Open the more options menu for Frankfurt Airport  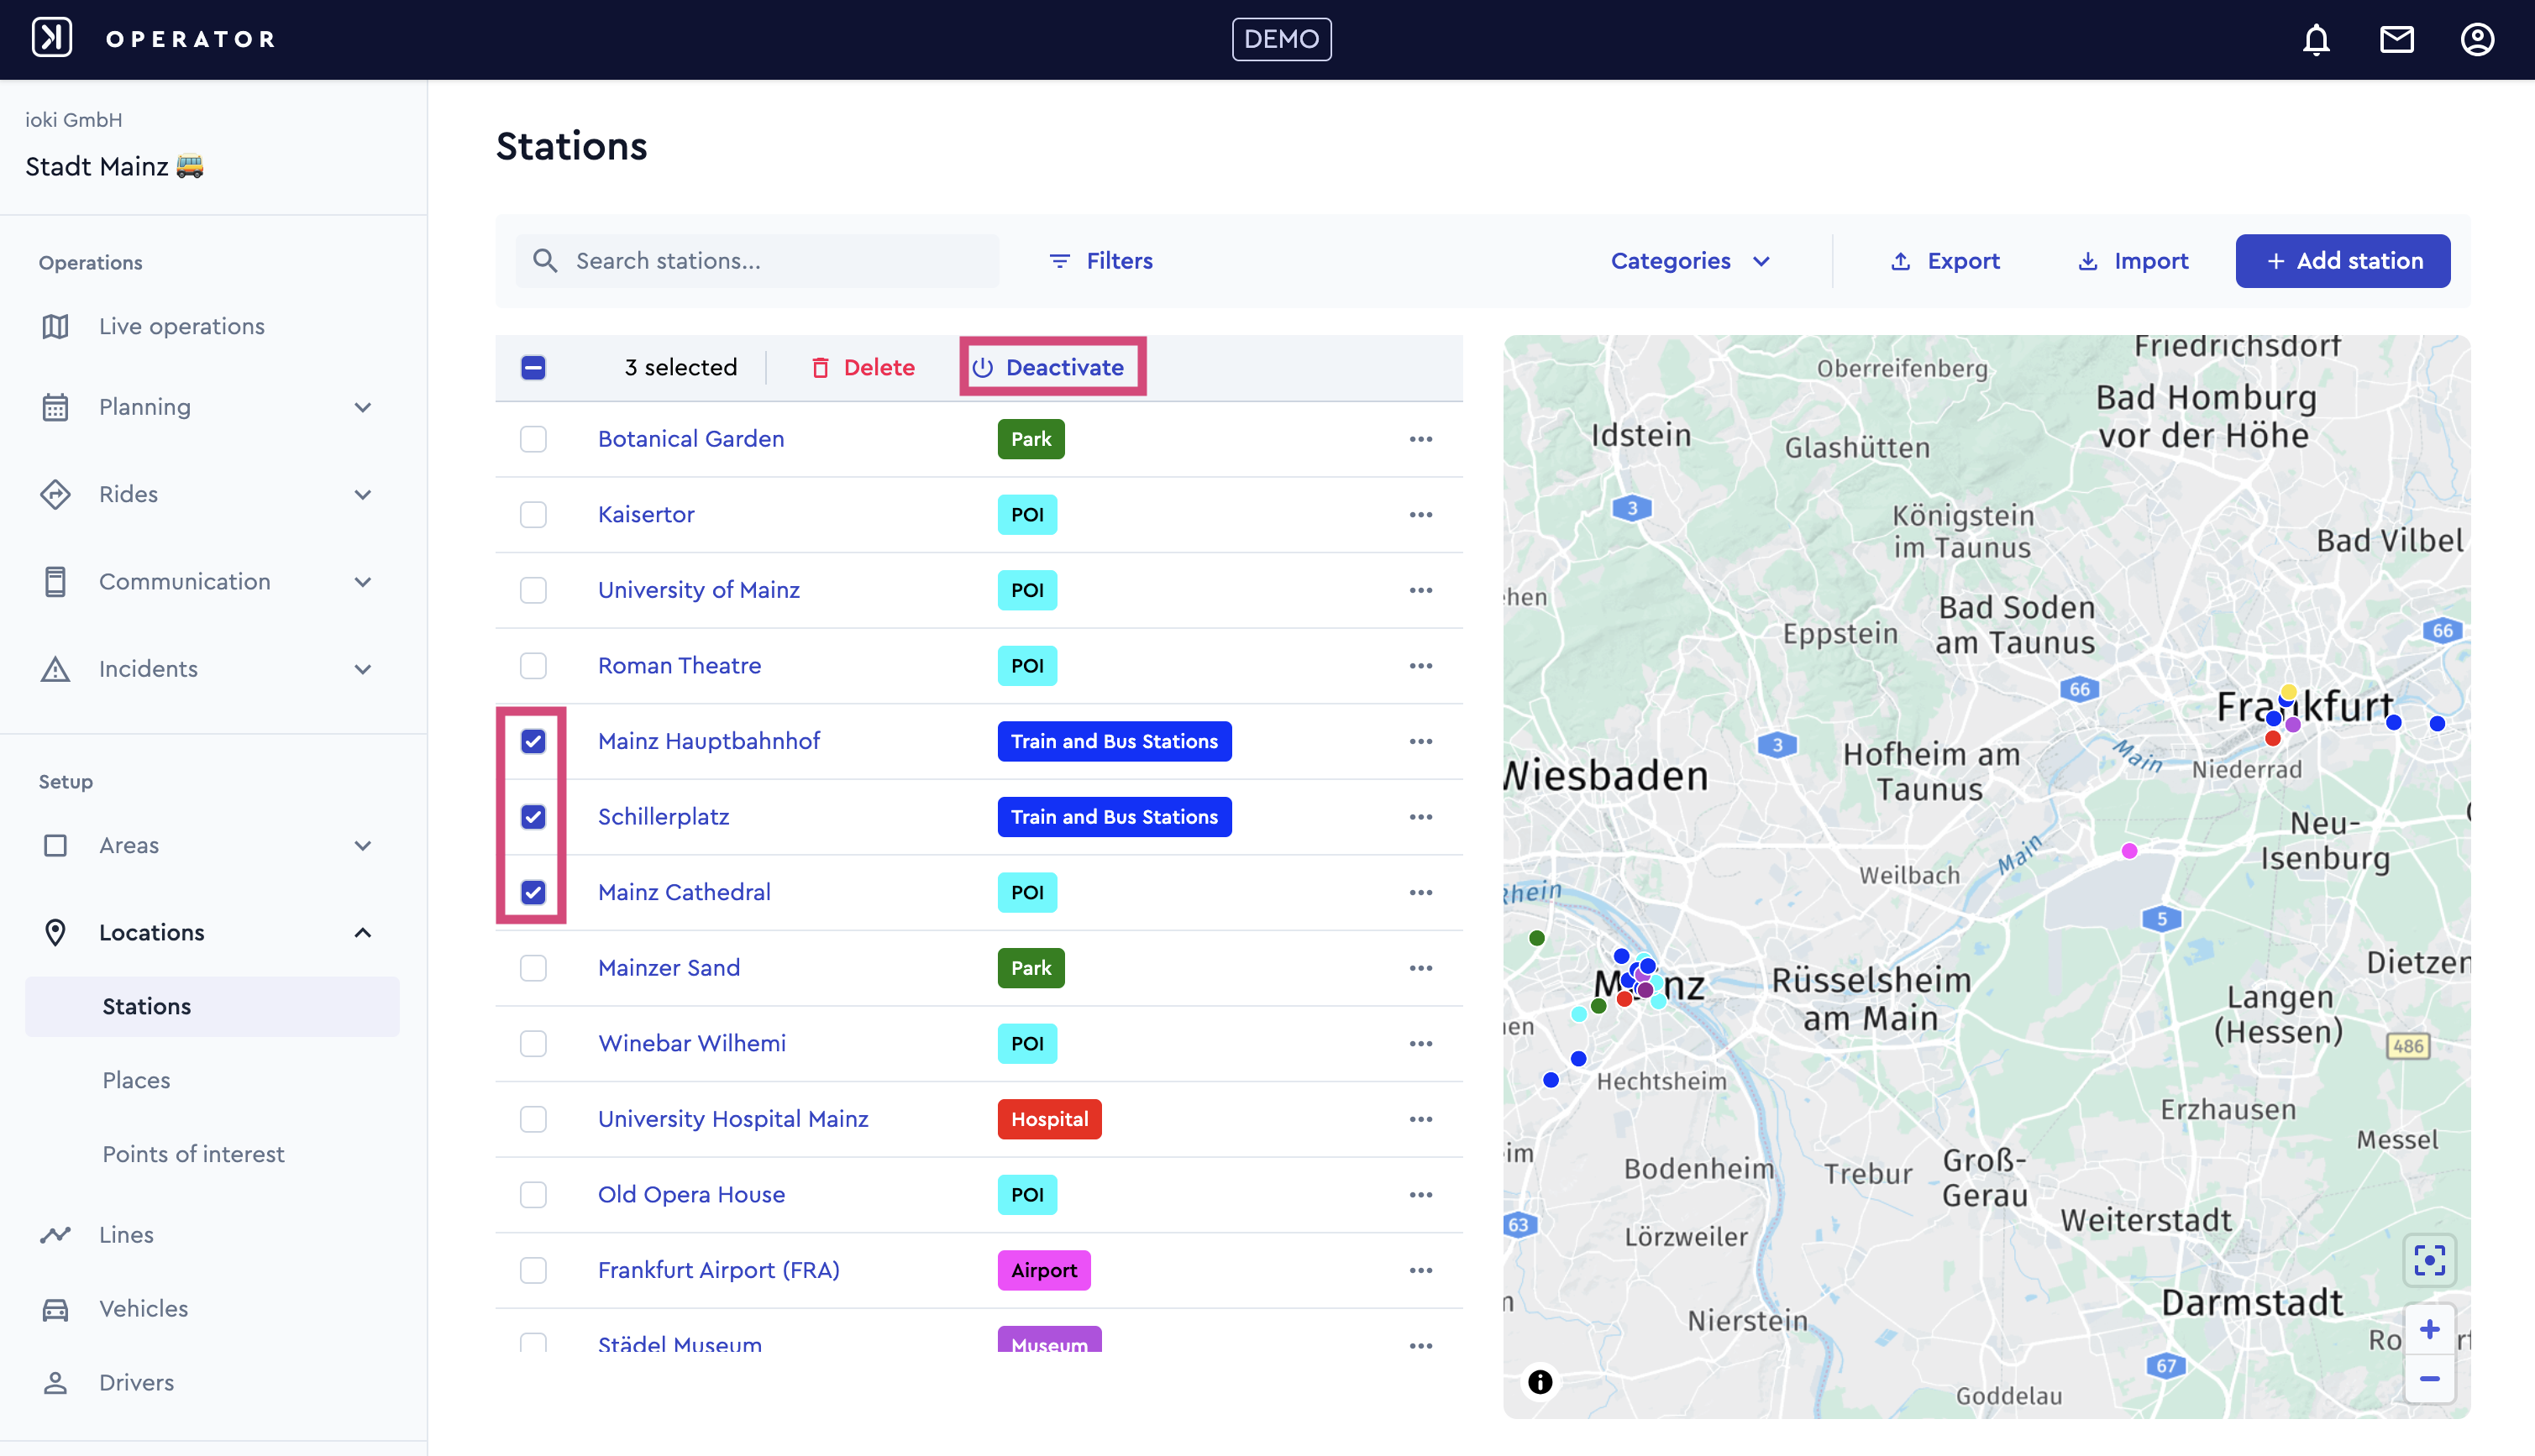[x=1421, y=1270]
